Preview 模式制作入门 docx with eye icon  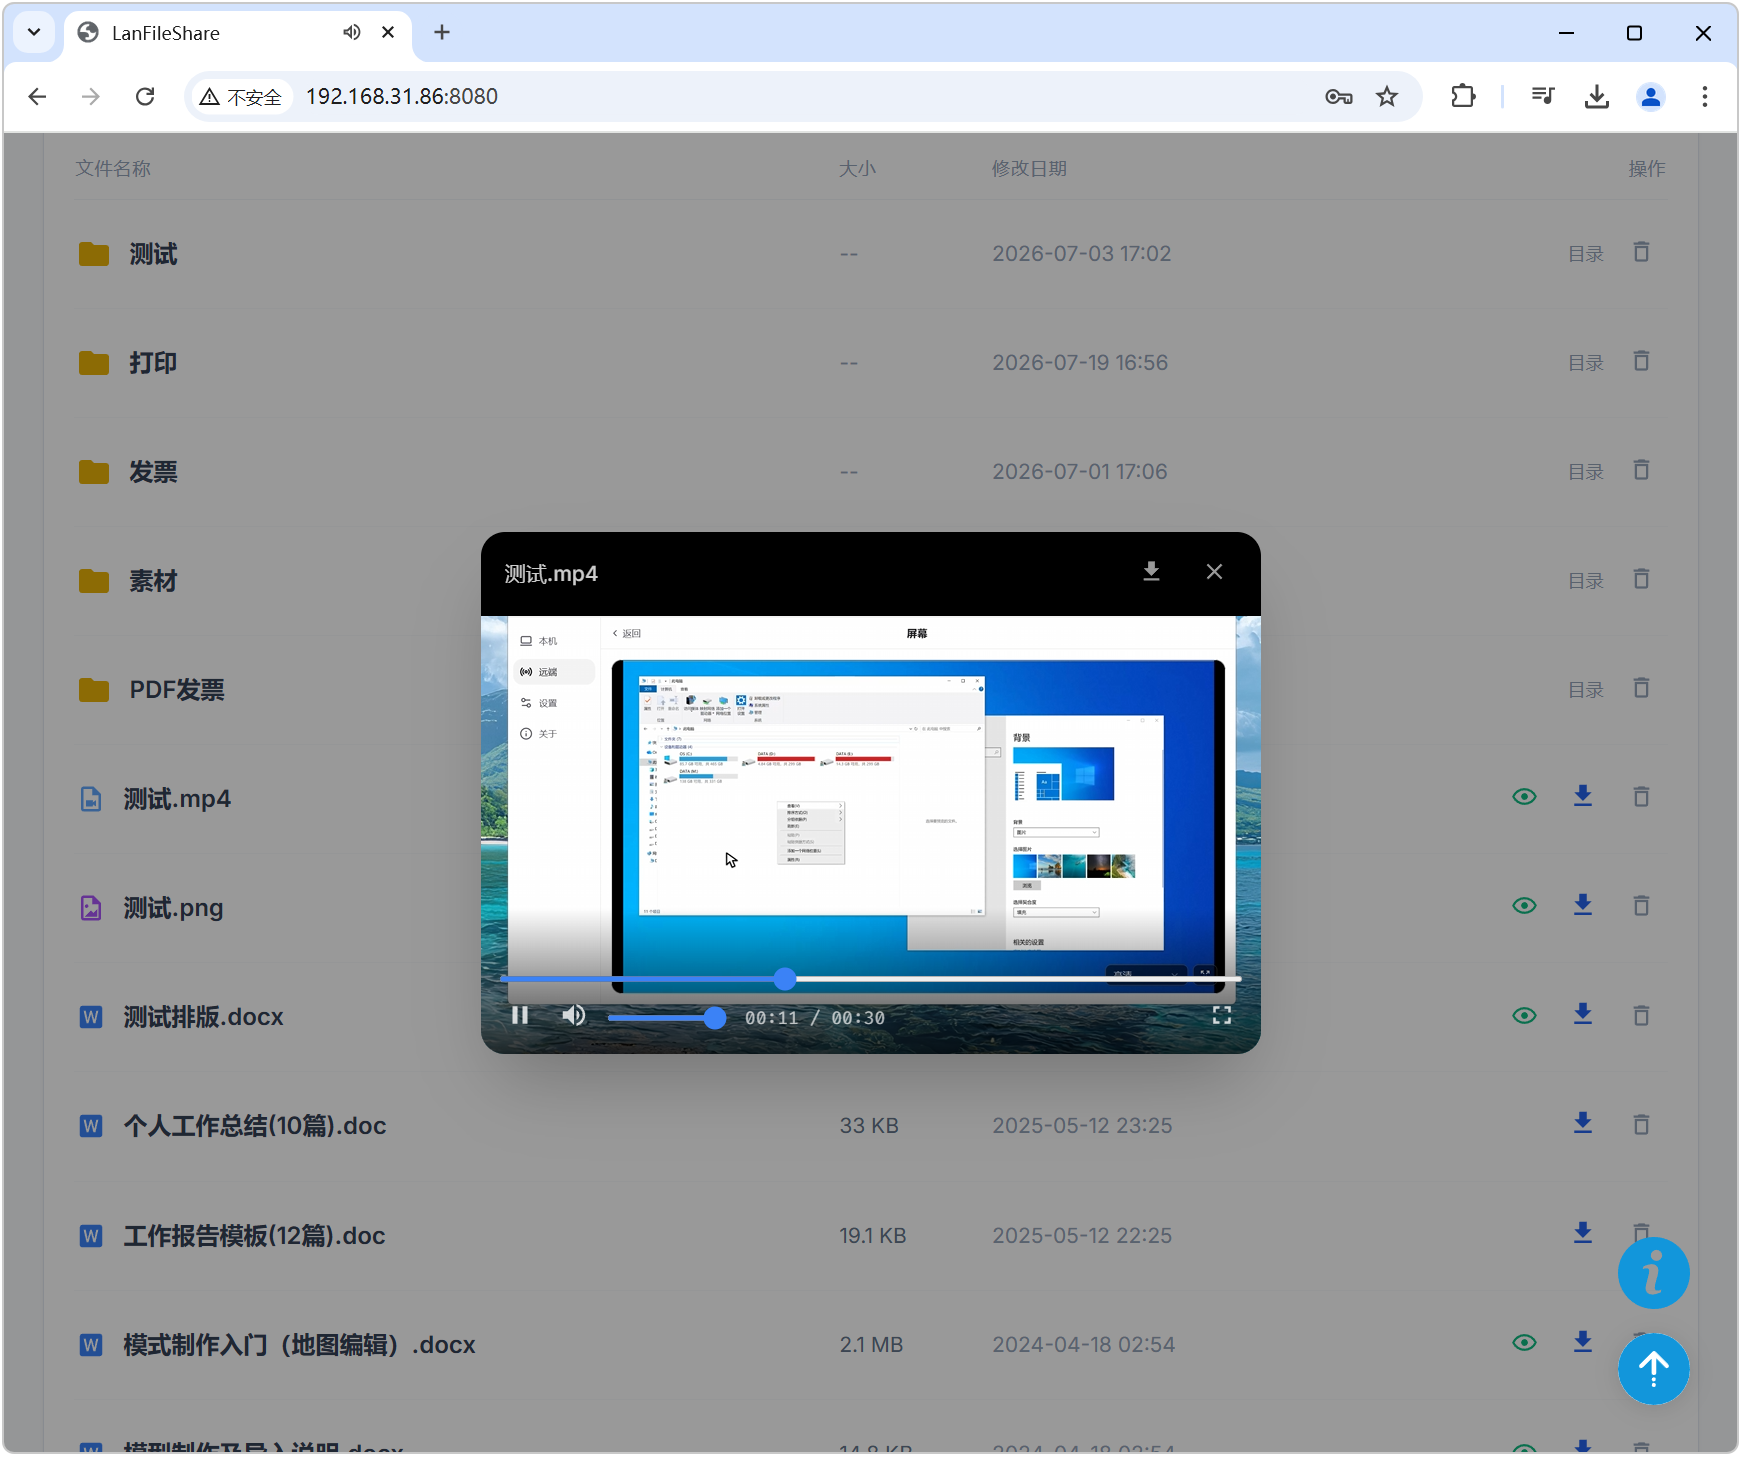click(x=1524, y=1342)
